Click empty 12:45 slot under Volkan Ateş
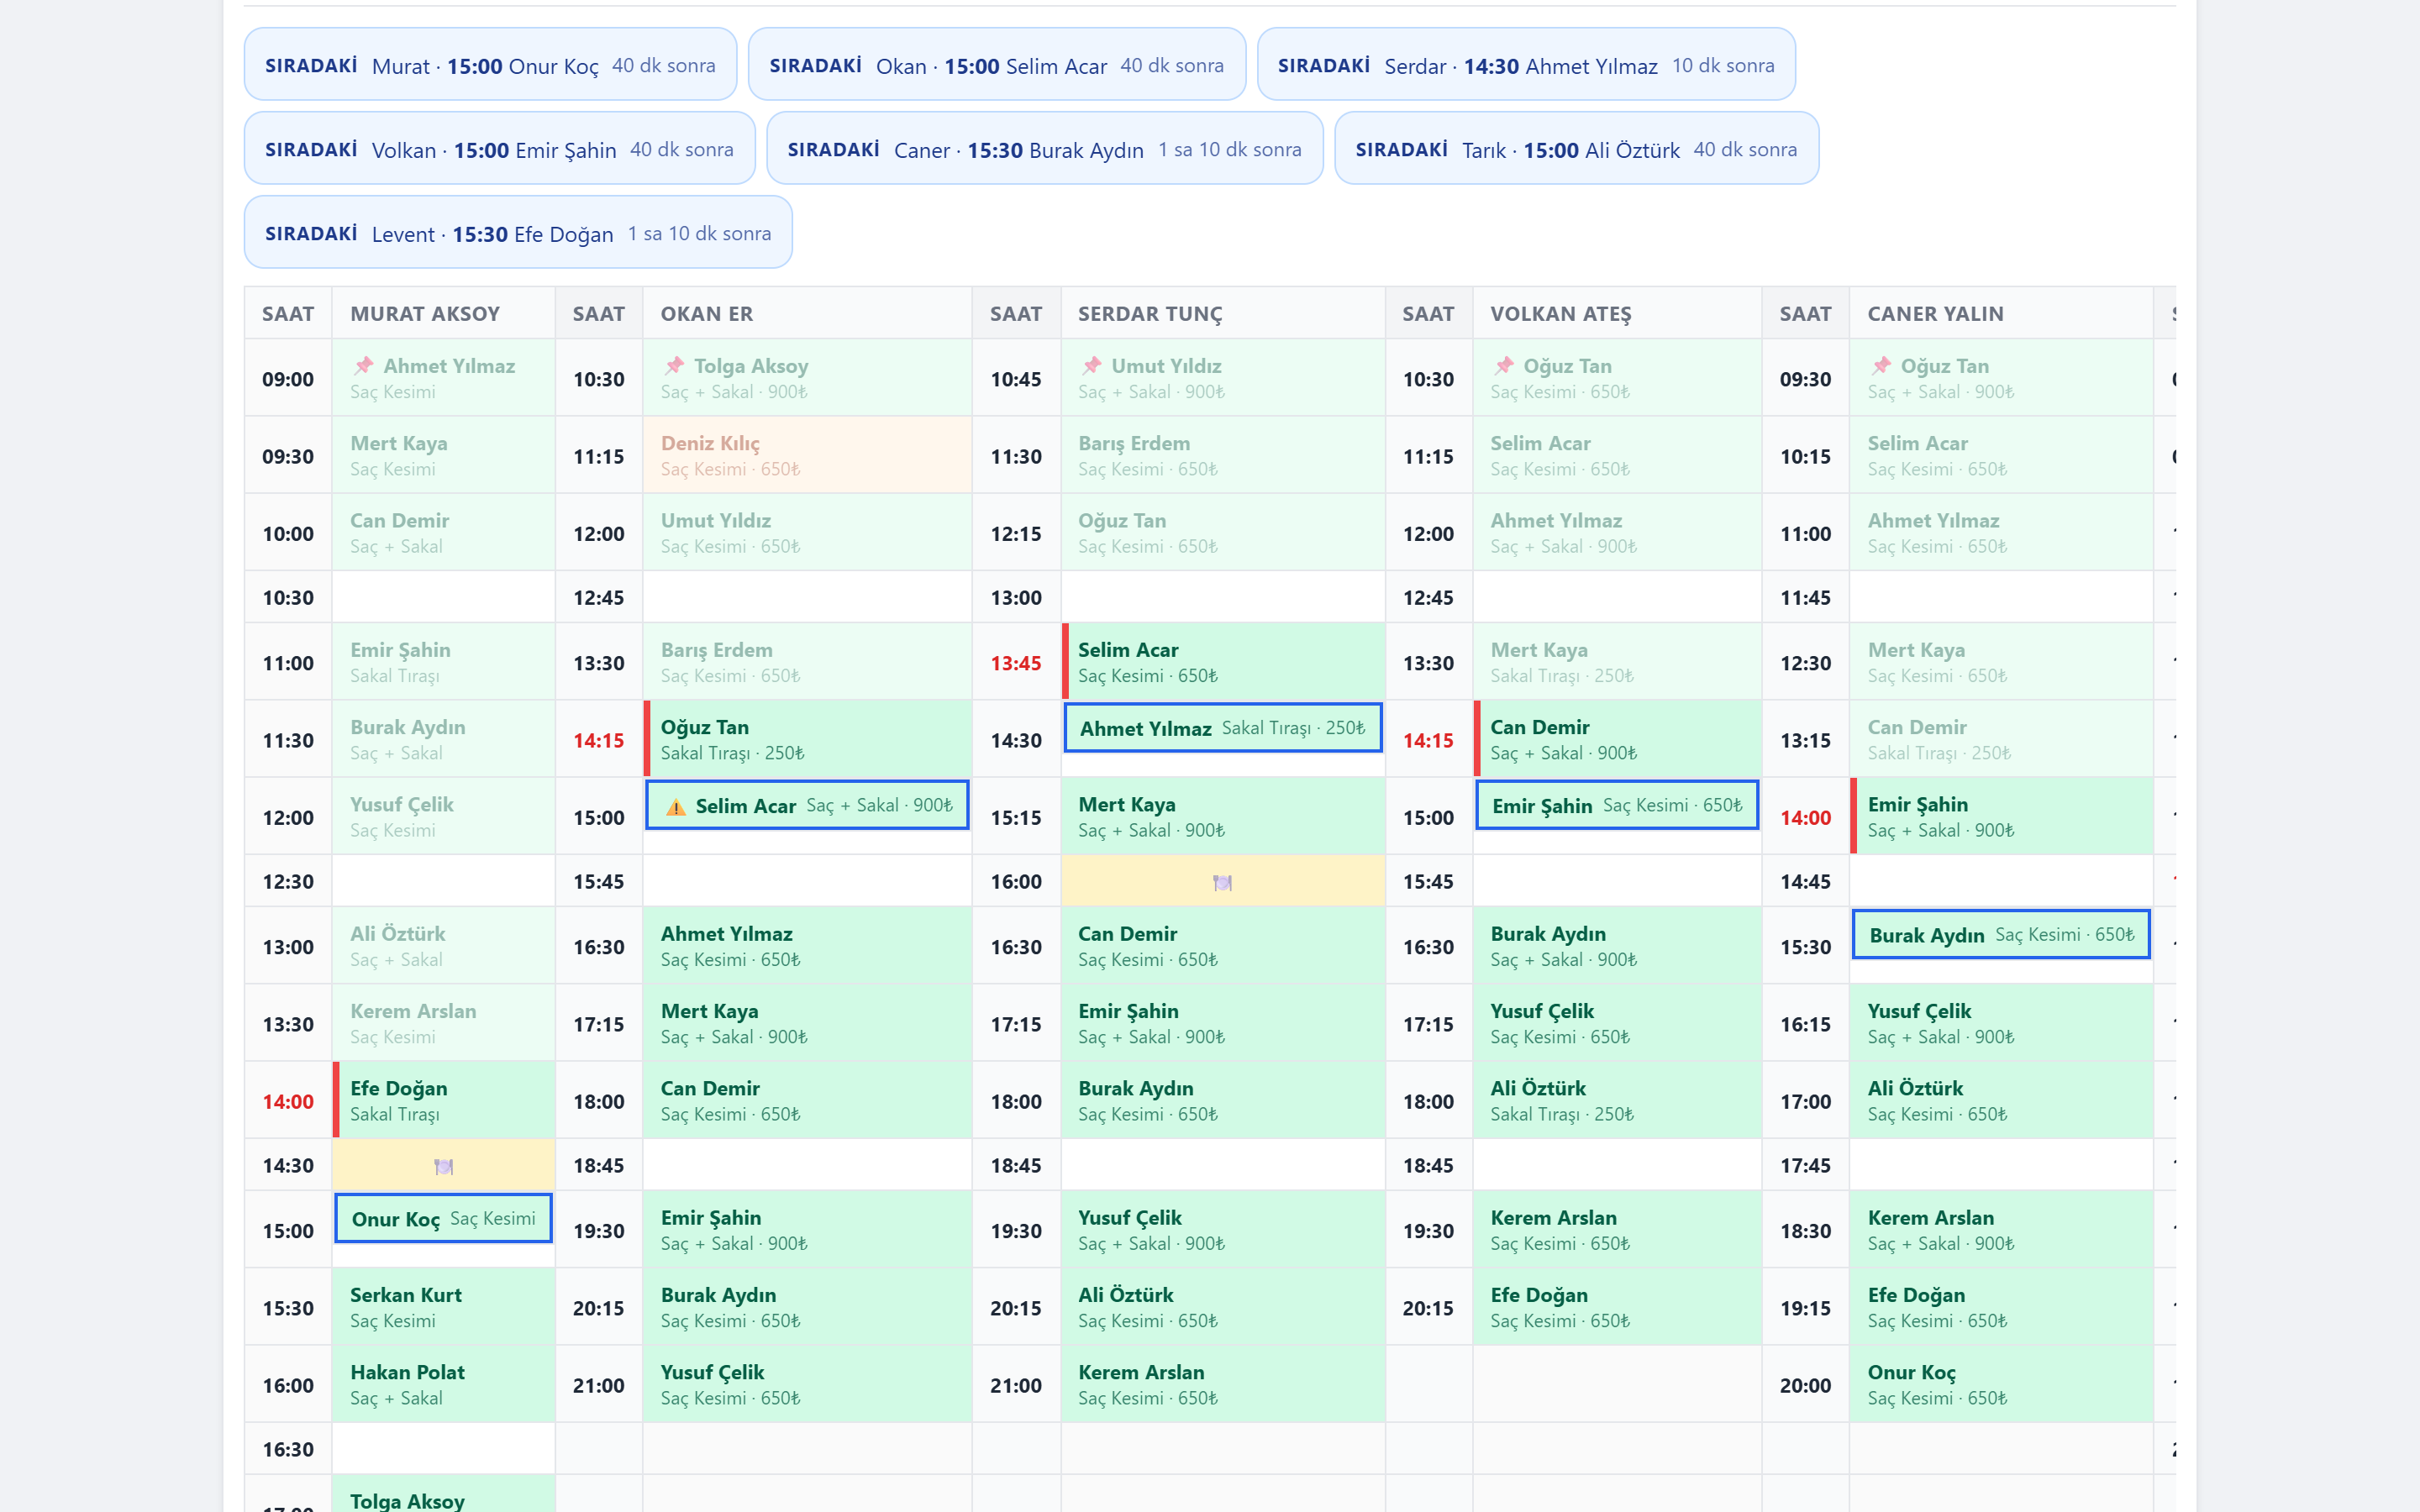The width and height of the screenshot is (2420, 1512). click(x=1616, y=597)
